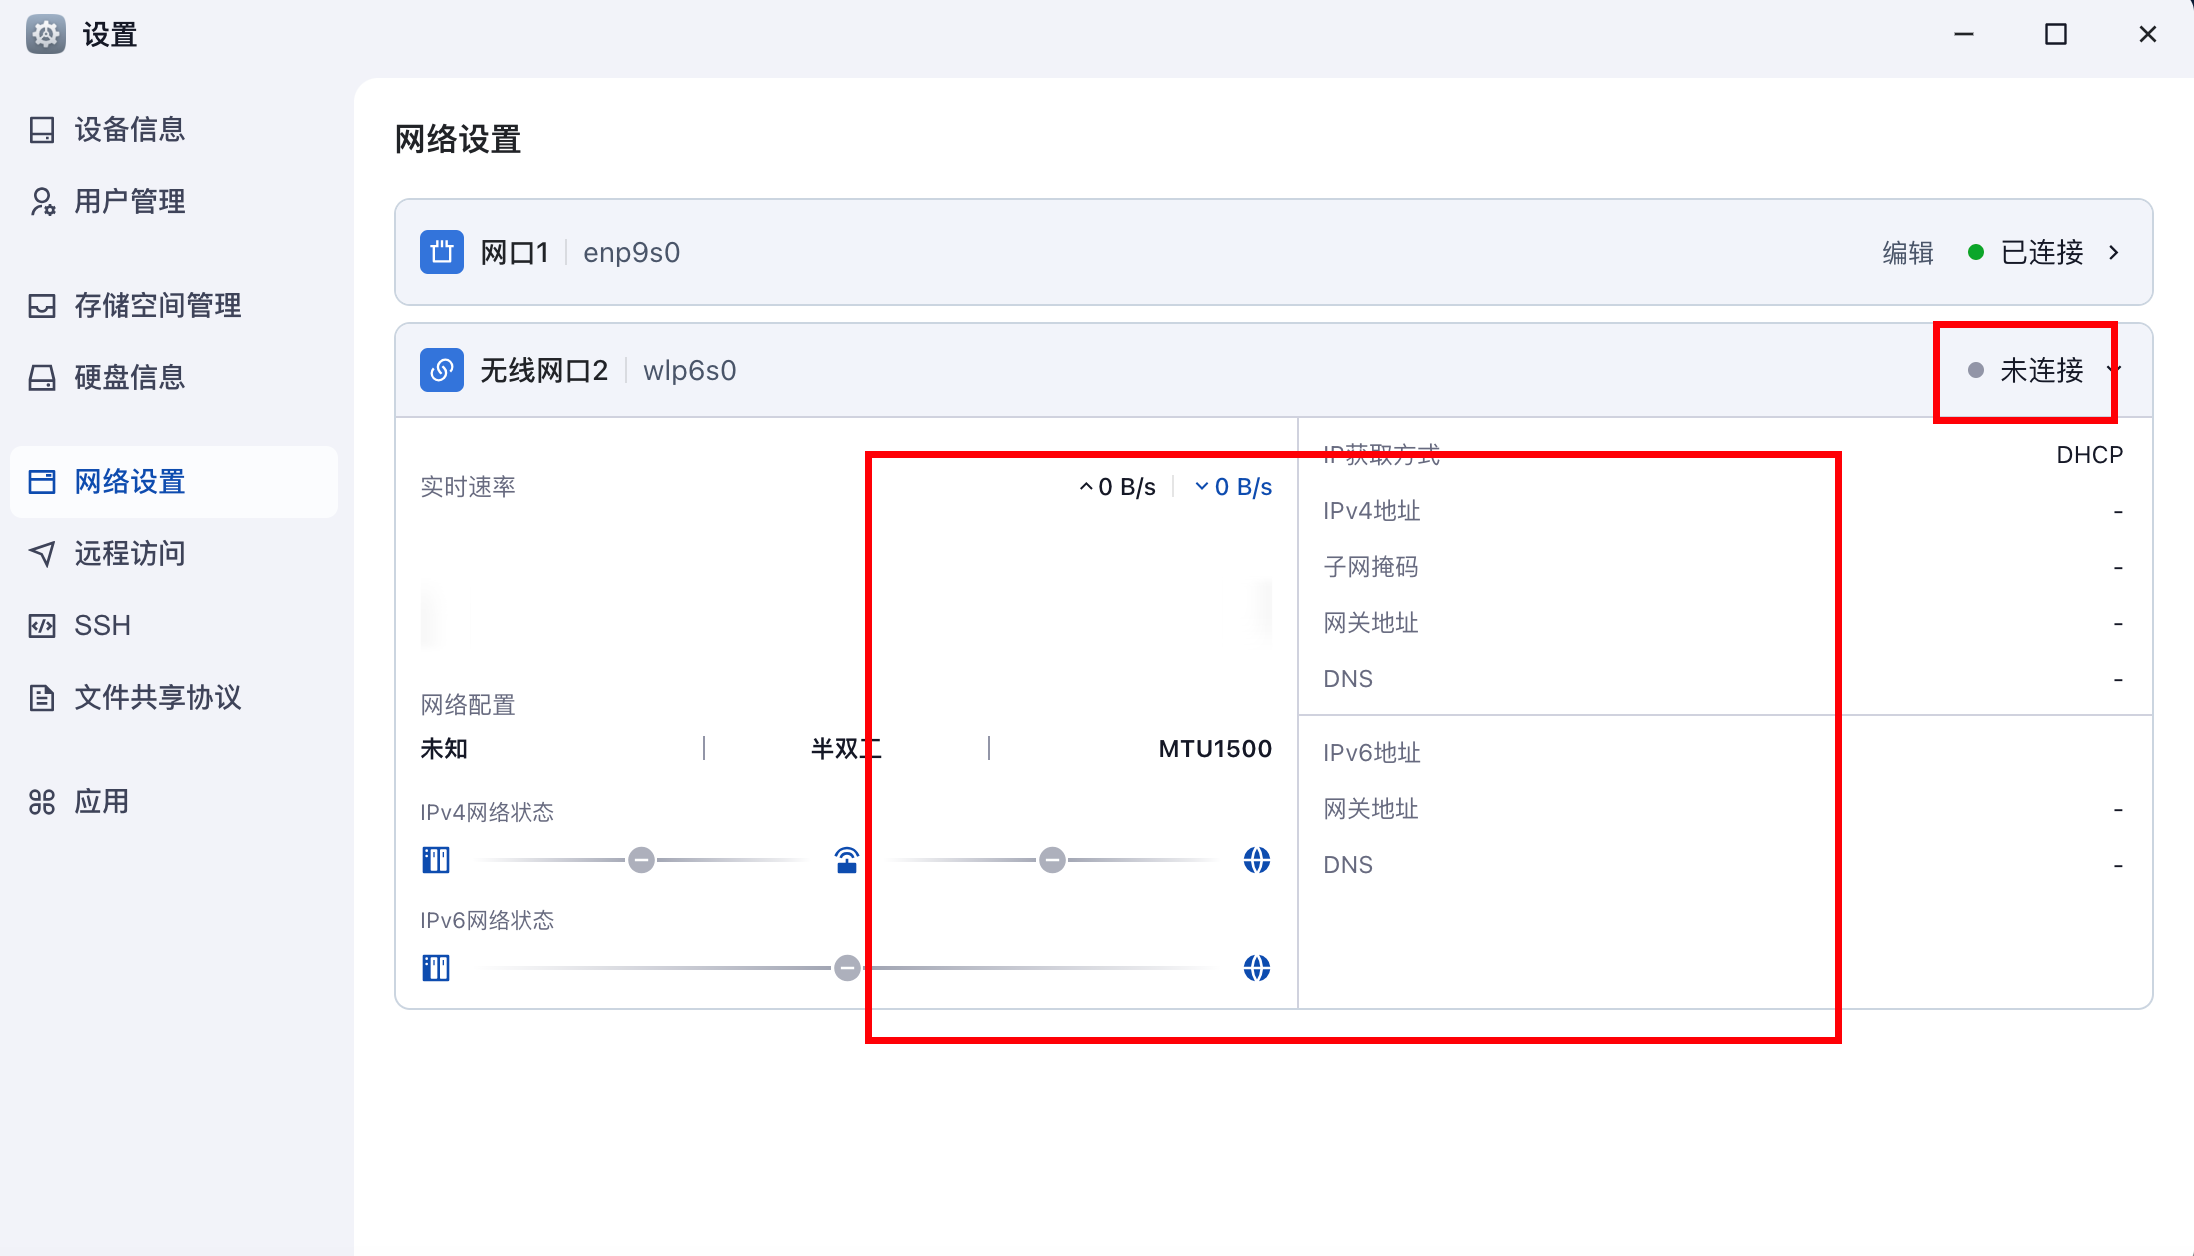Click the 网口1 ethernet port icon

(441, 252)
